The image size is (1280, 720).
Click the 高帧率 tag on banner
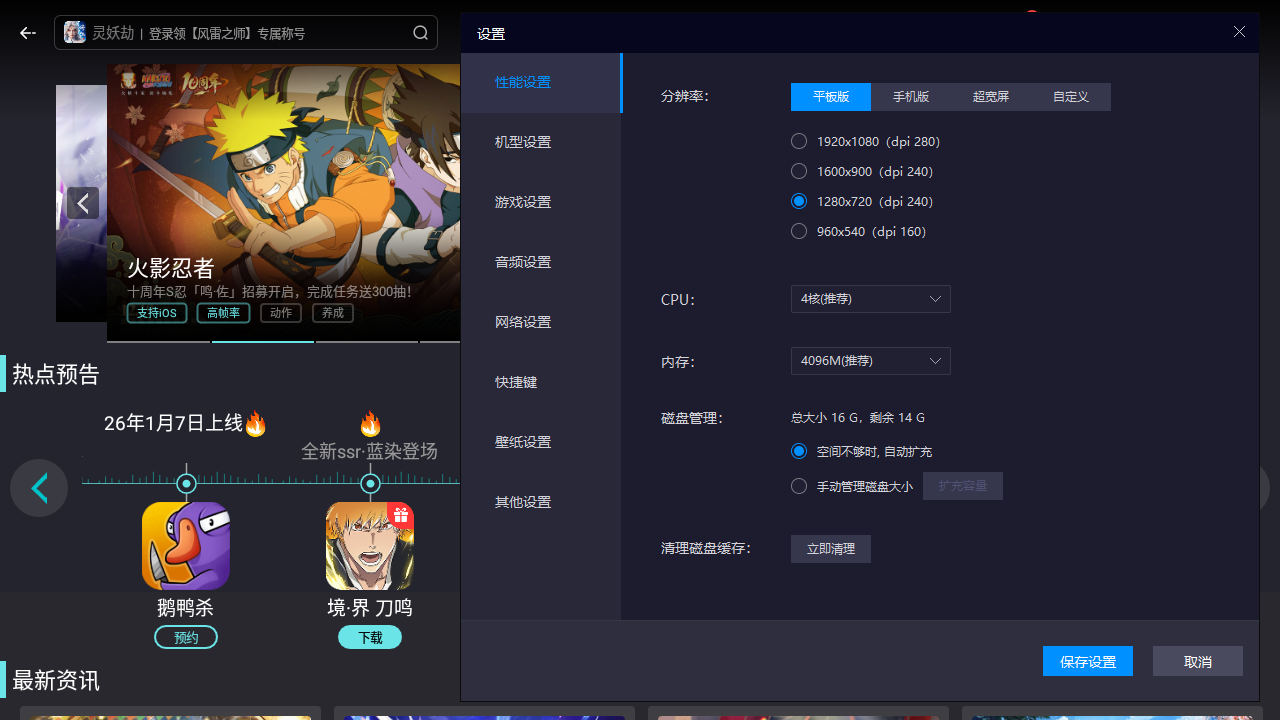[x=223, y=313]
